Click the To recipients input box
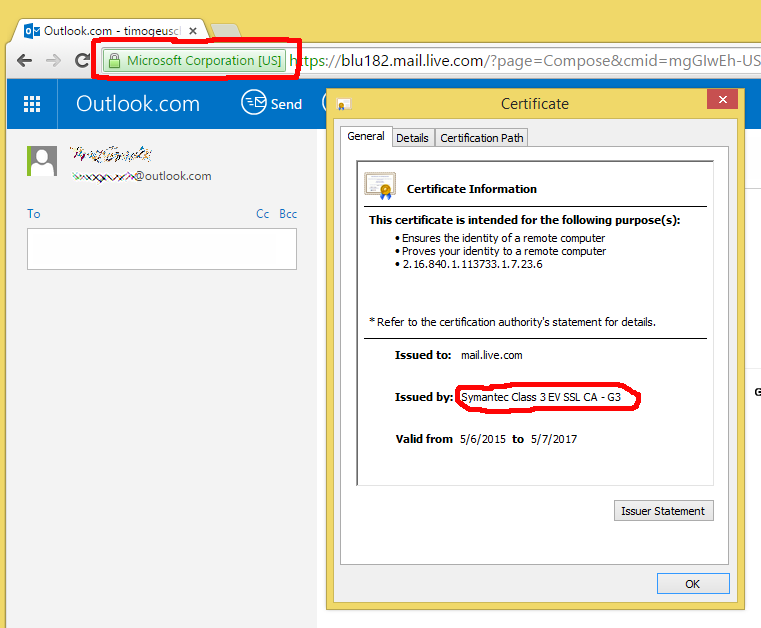The image size is (761, 628). coord(162,249)
